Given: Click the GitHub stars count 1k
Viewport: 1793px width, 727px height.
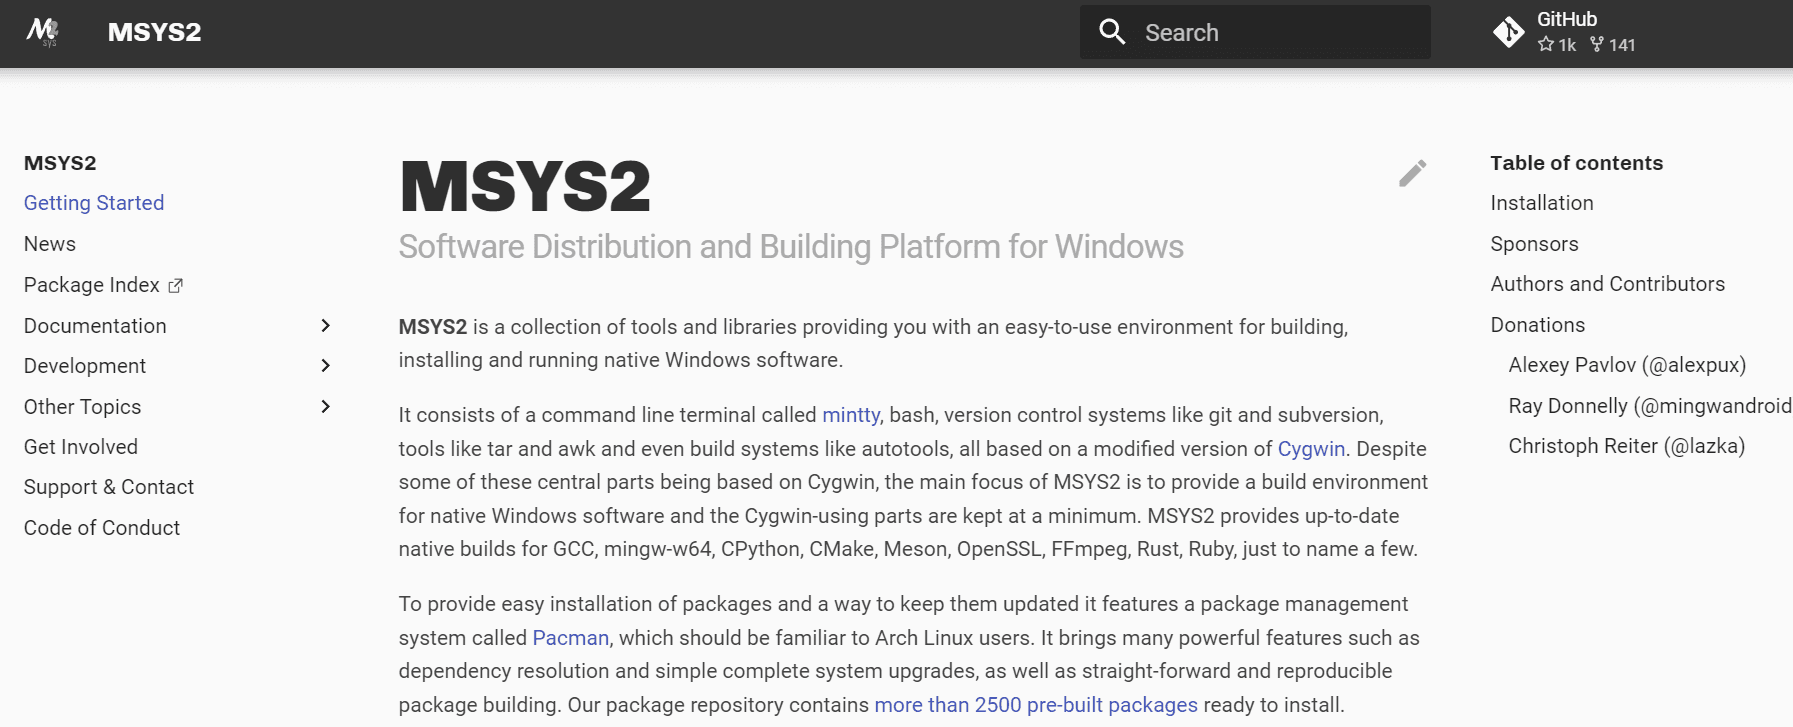Looking at the screenshot, I should tap(1557, 45).
